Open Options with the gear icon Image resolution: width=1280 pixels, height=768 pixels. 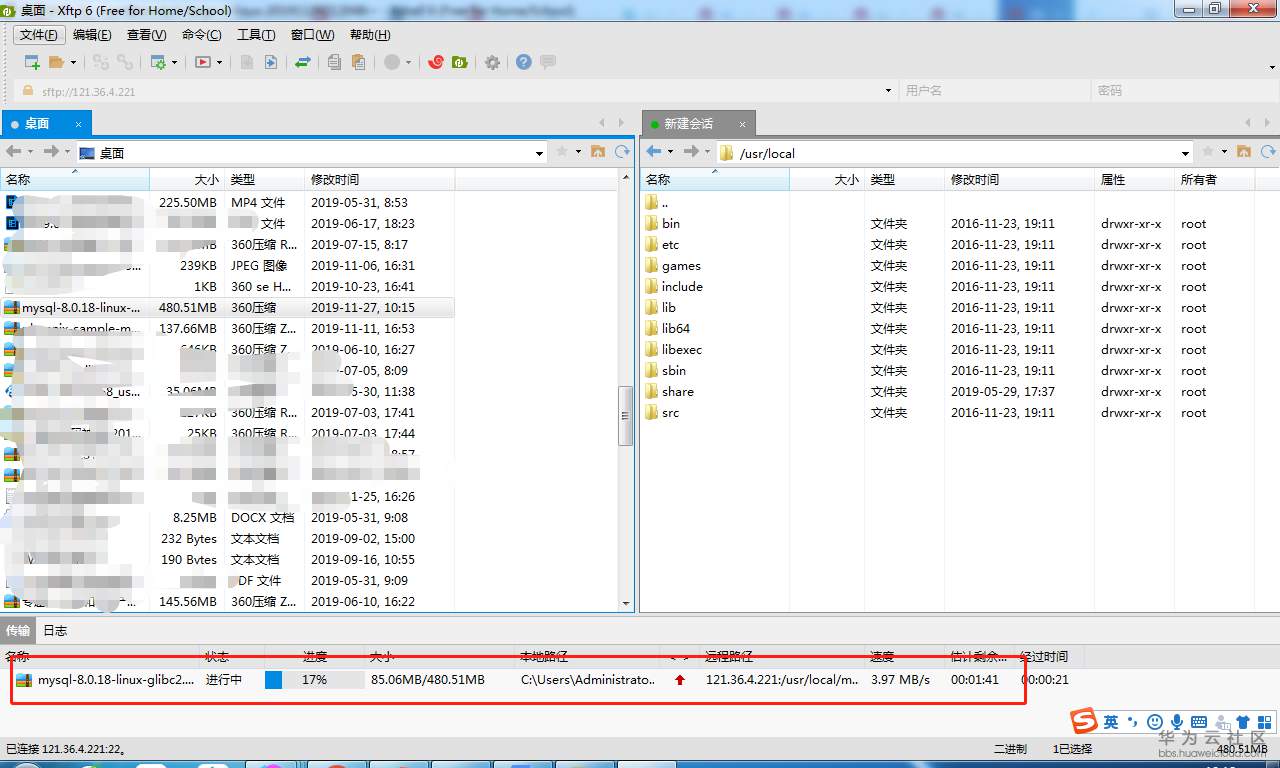pyautogui.click(x=492, y=62)
